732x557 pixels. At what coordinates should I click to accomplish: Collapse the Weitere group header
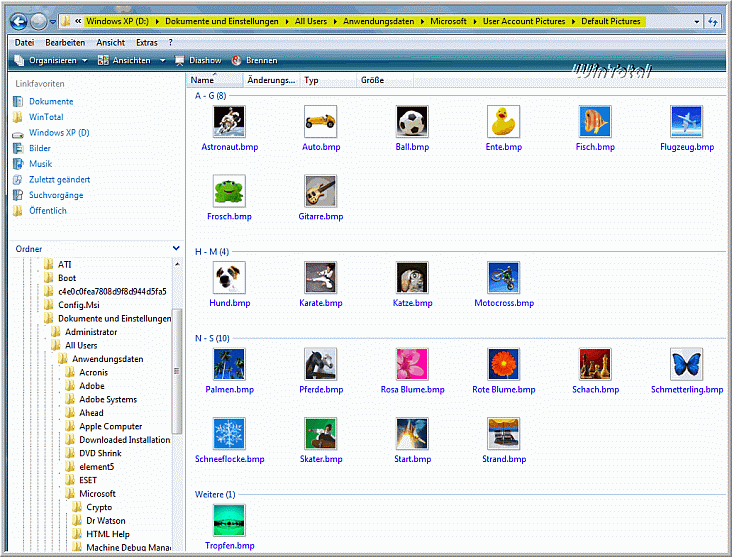tap(215, 494)
